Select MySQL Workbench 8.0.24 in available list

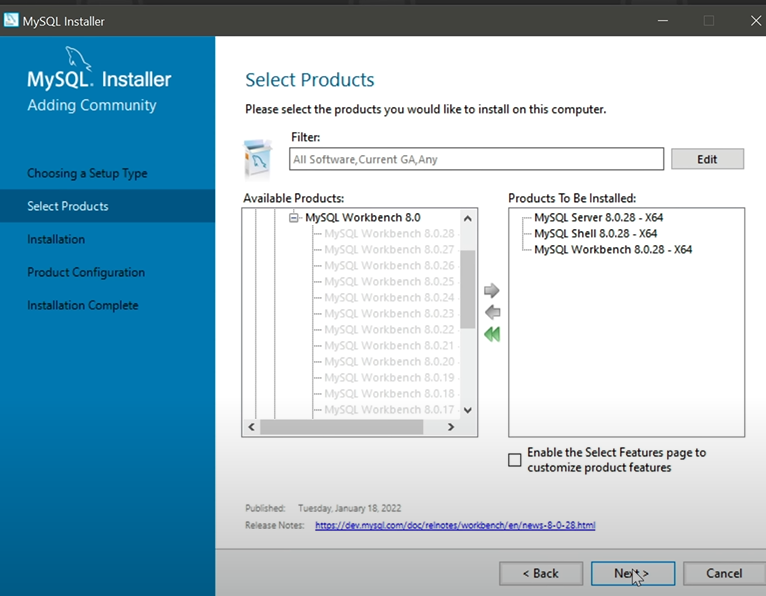[x=389, y=298]
